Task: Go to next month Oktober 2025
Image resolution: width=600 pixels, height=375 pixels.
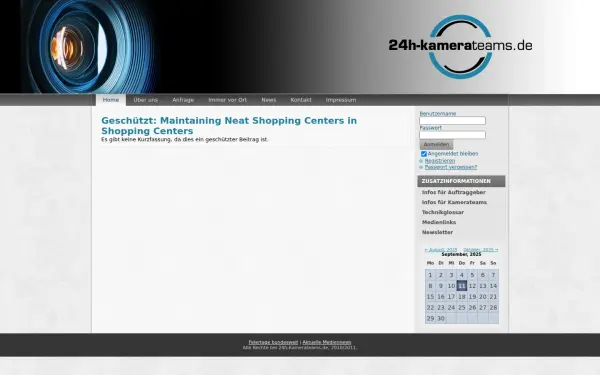Action: (x=481, y=250)
